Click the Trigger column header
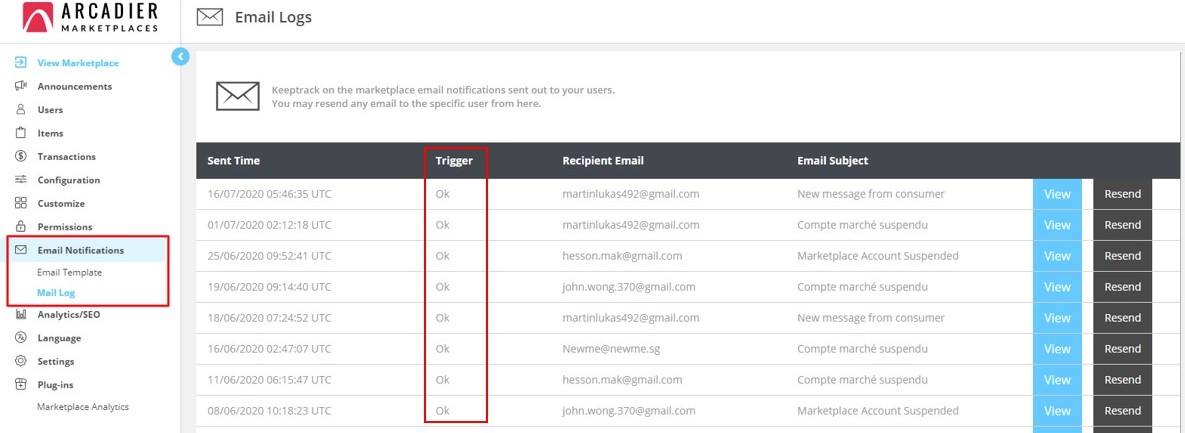 coord(454,160)
